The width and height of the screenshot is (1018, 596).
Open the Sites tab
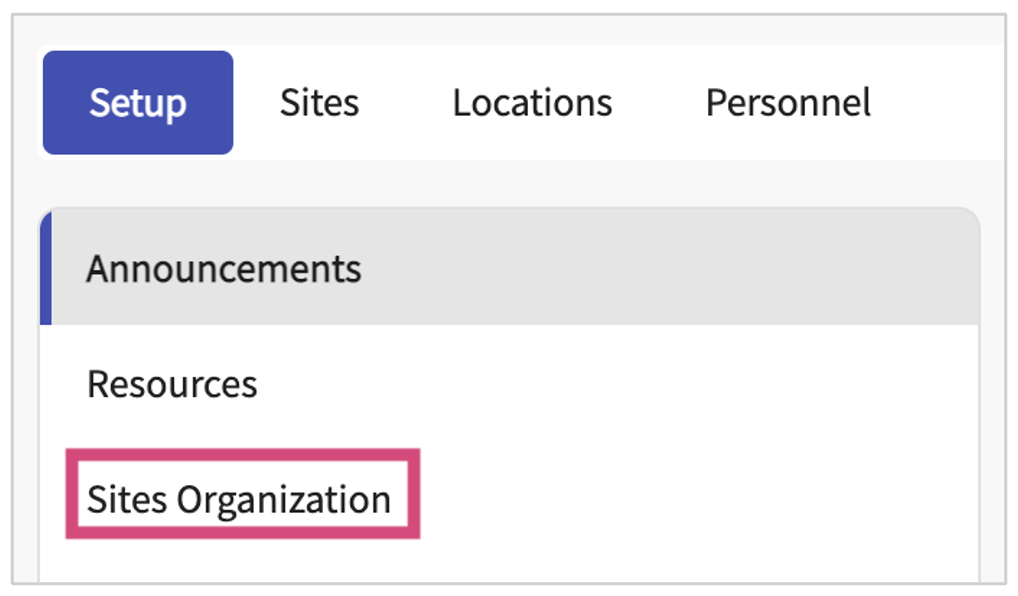coord(319,103)
